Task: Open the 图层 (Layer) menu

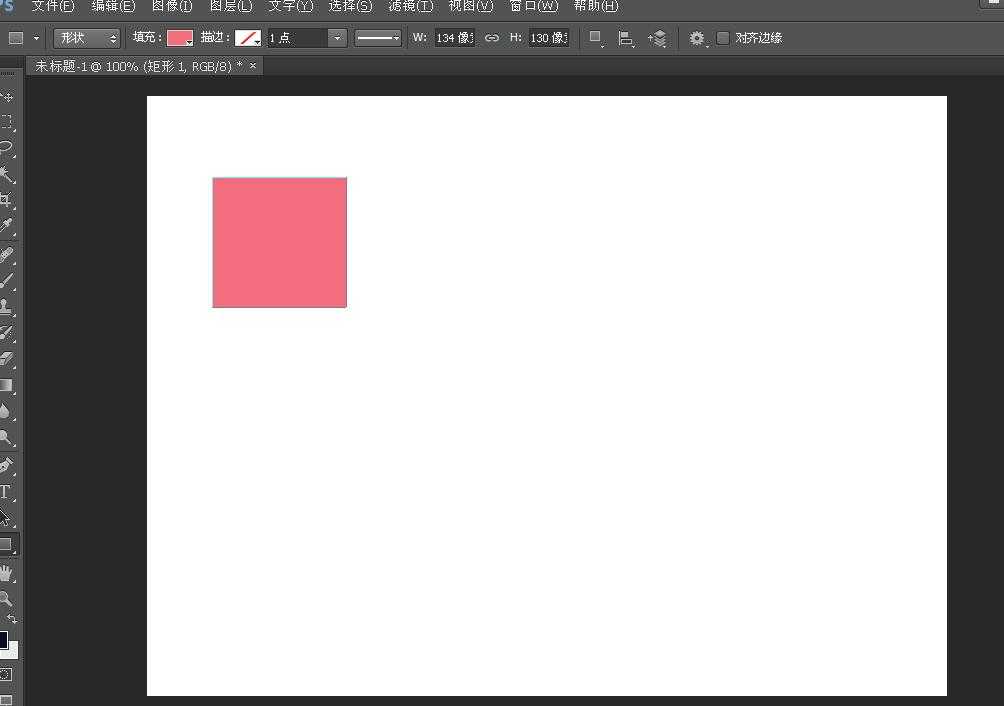Action: (x=230, y=6)
